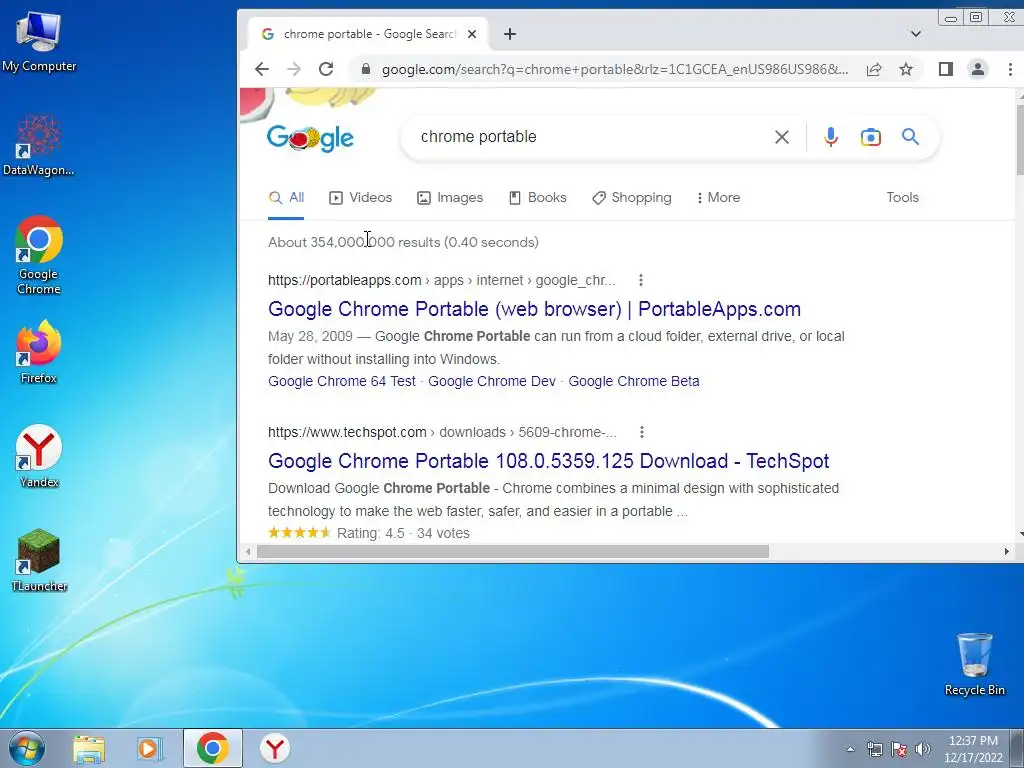
Task: Click the Google logo
Action: [x=310, y=138]
